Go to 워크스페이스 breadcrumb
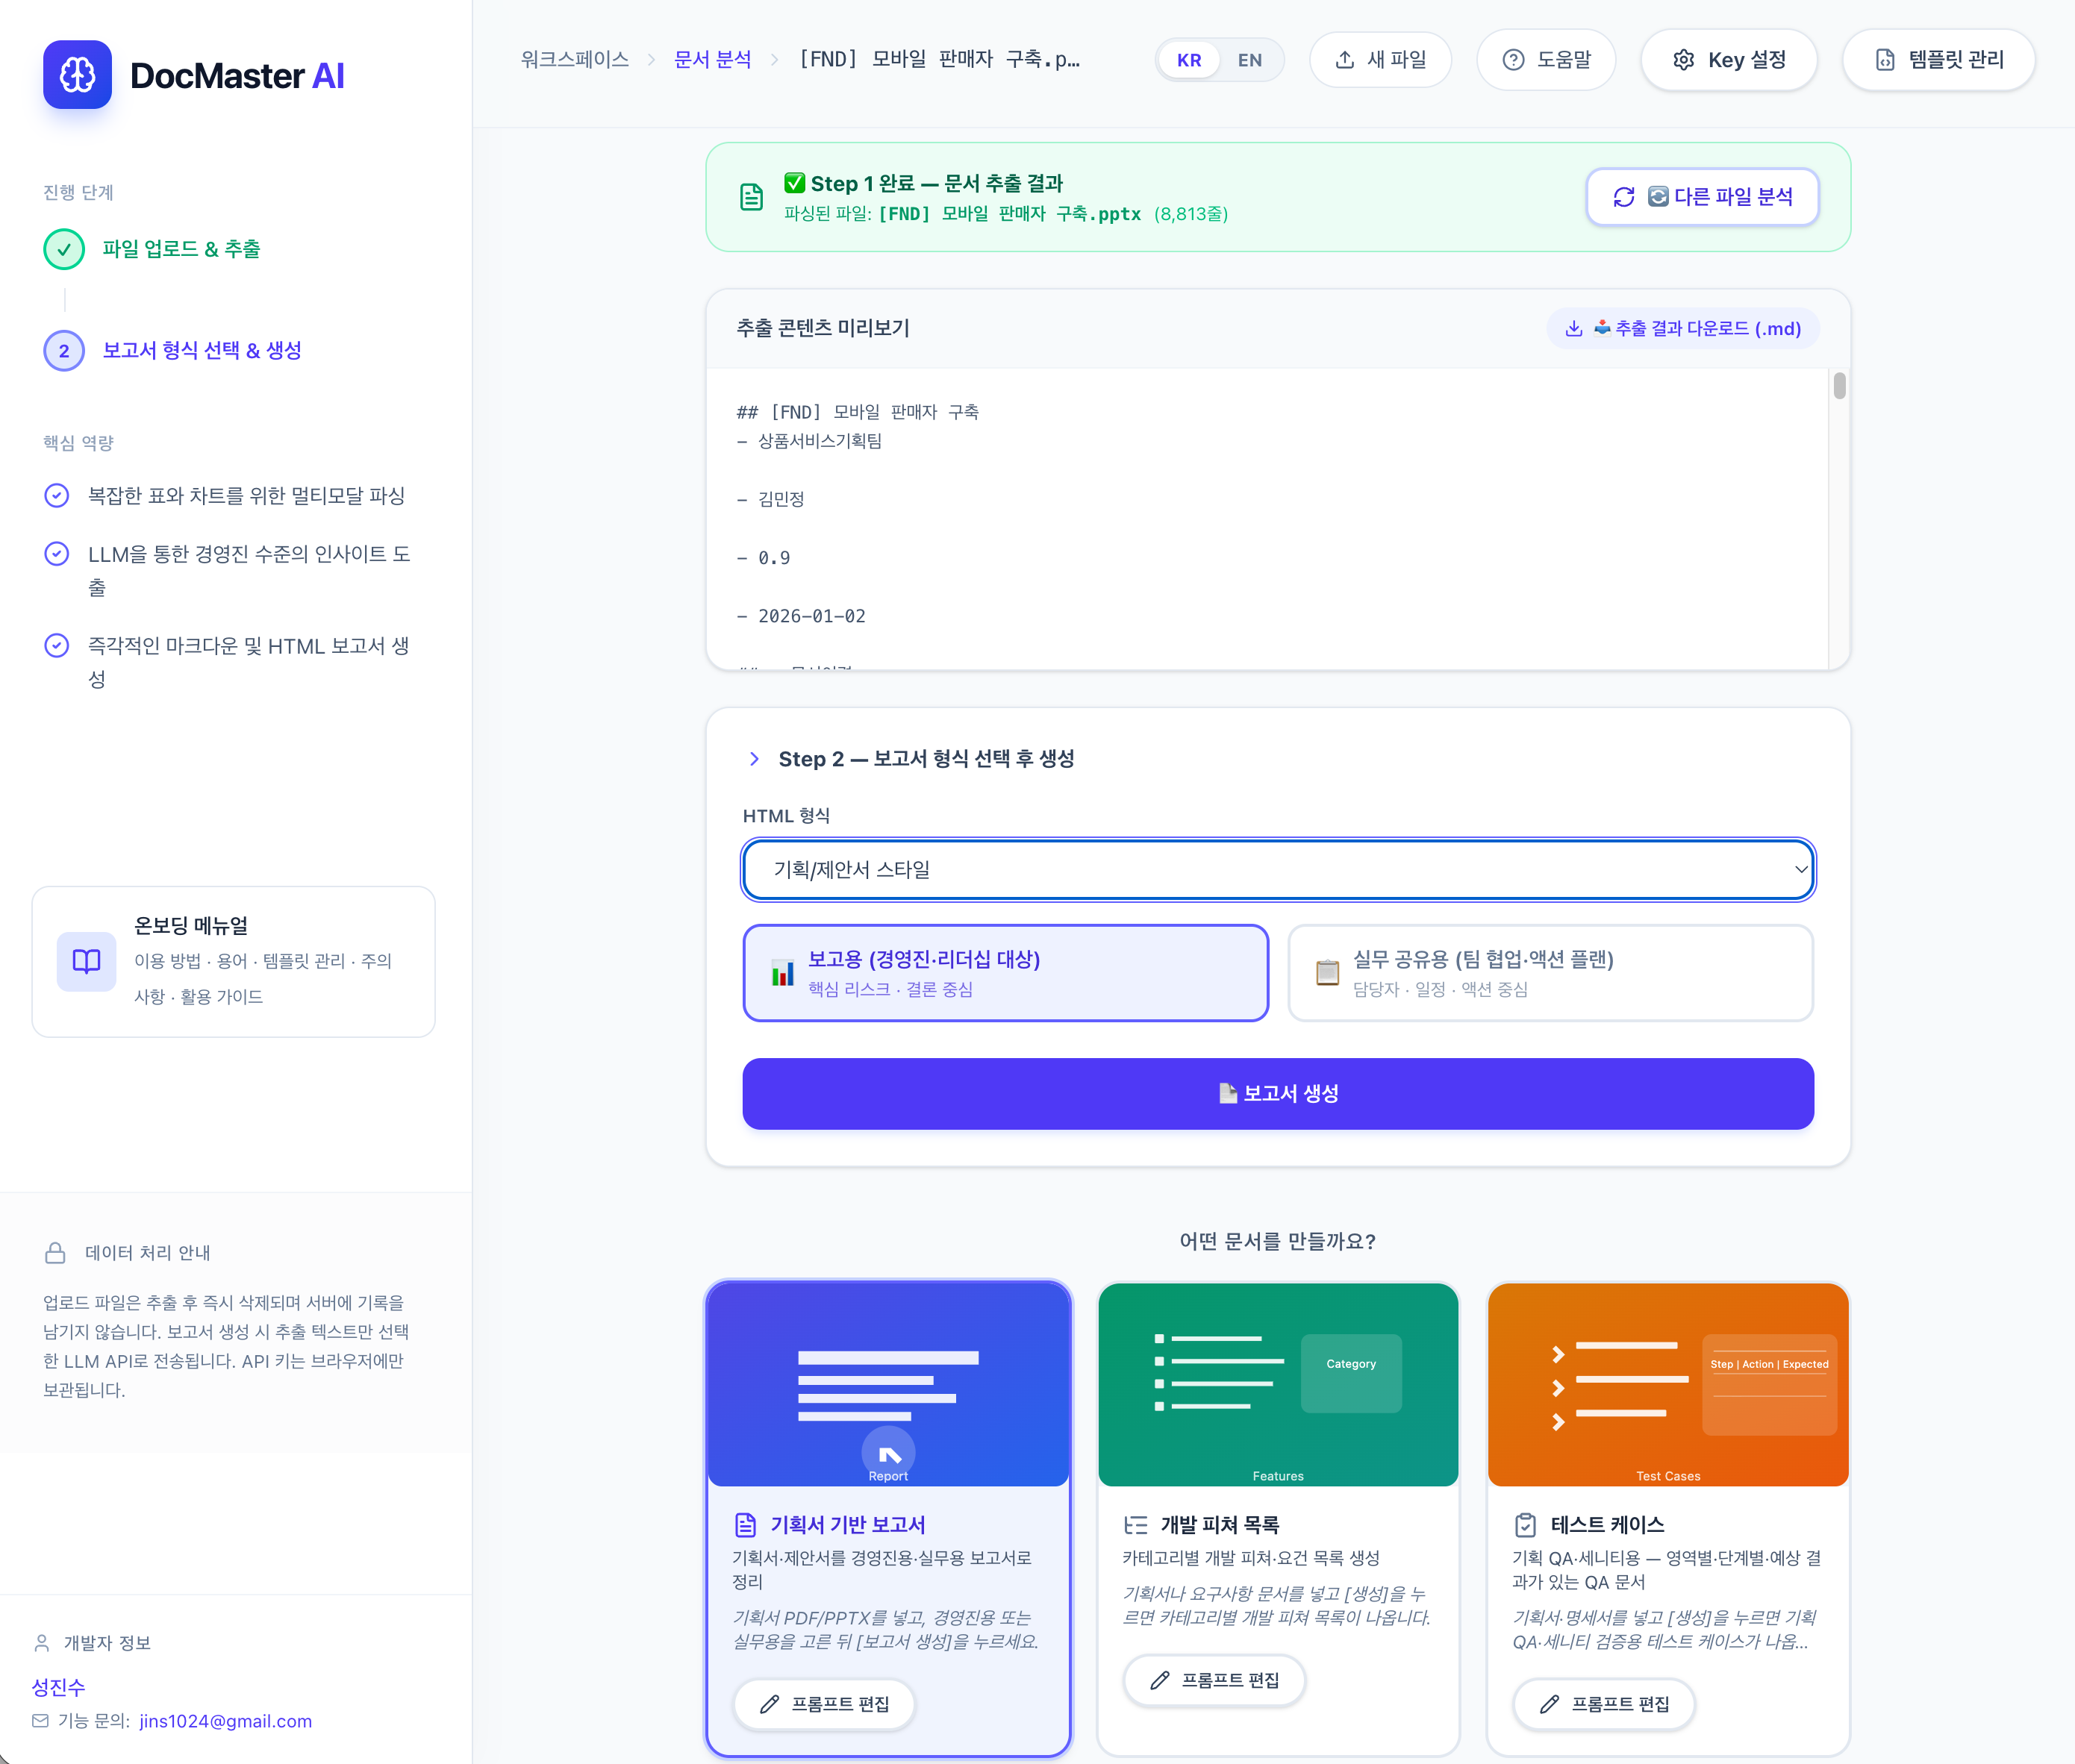Viewport: 2075px width, 1764px height. tap(574, 60)
